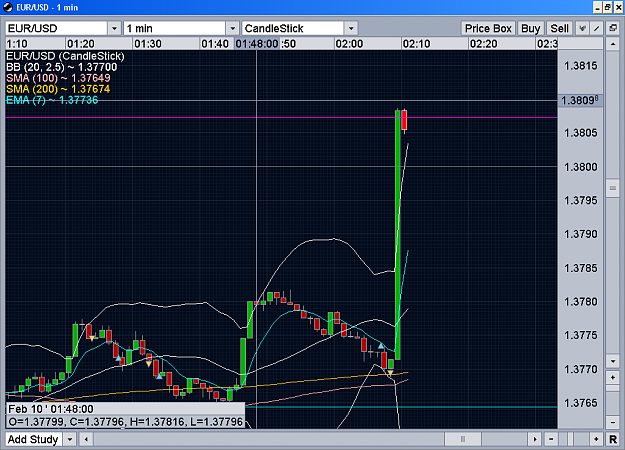Click the EMA (7) ~ 1.37736 label
The image size is (625, 450).
[x=52, y=100]
